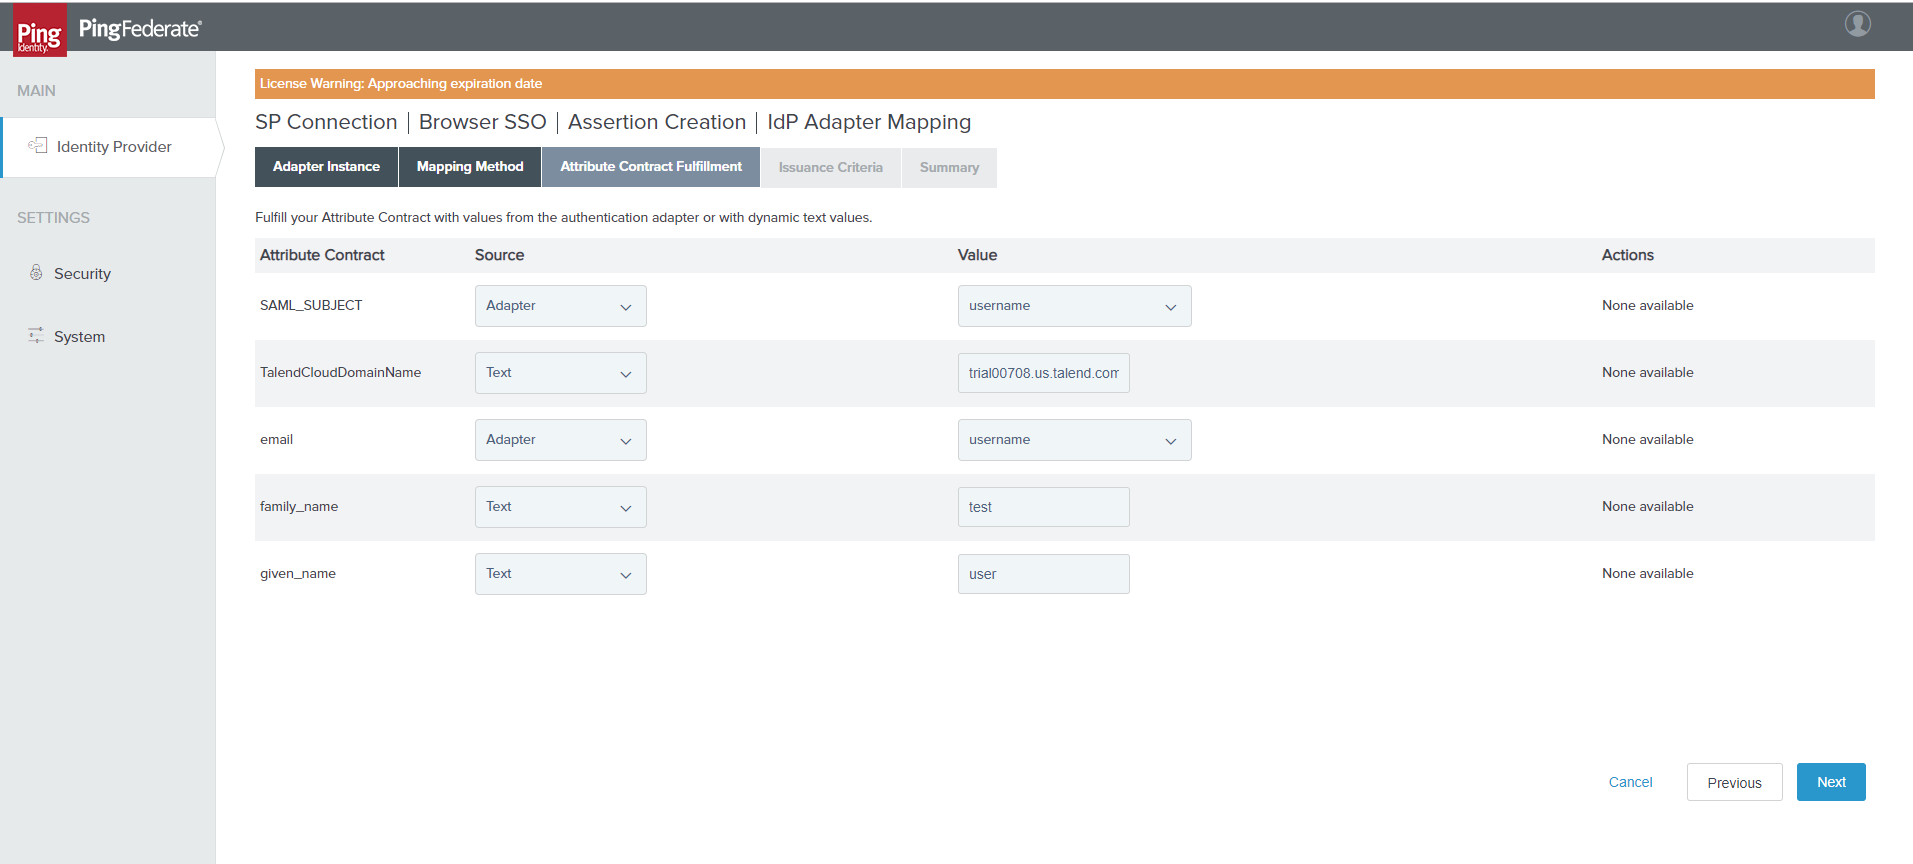Viewport: 1913px width, 864px height.
Task: Click the System sliders icon
Action: (x=36, y=335)
